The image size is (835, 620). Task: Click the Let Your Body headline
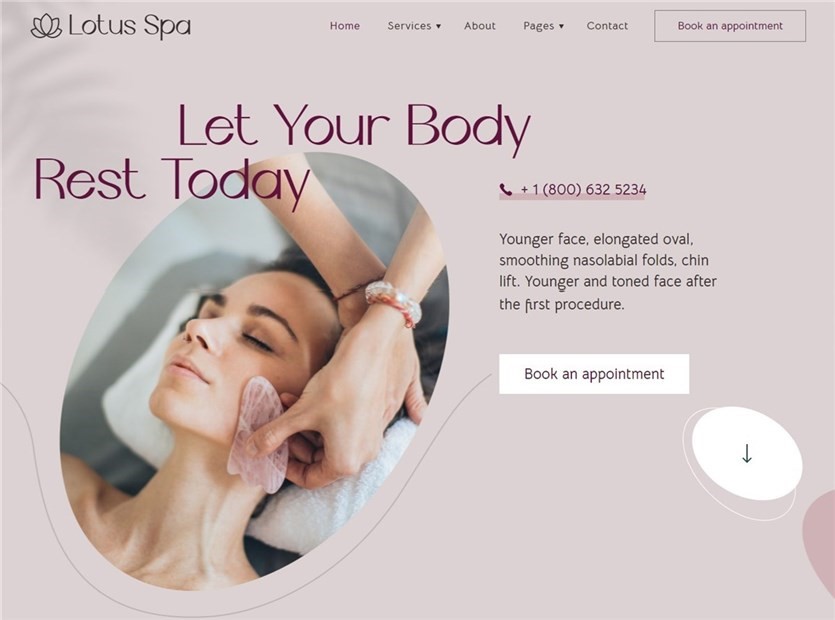coord(354,127)
